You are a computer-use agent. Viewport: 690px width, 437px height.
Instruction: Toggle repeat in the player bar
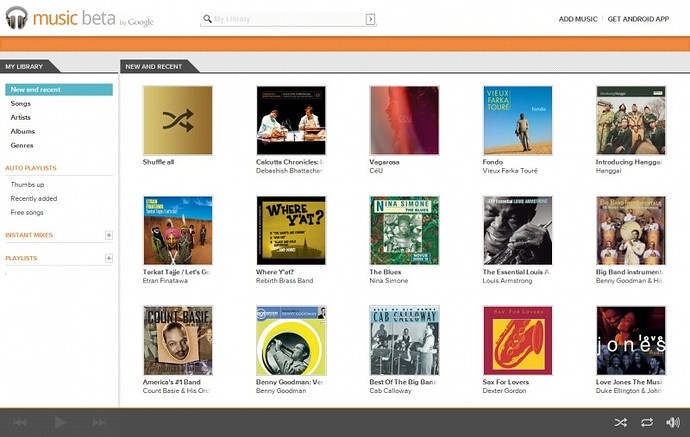click(x=647, y=422)
